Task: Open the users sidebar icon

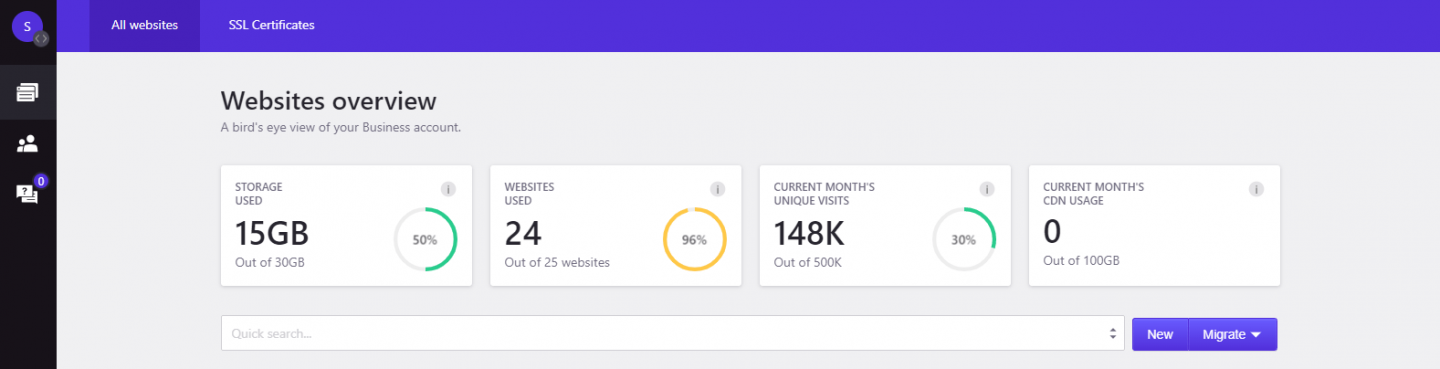Action: coord(28,143)
